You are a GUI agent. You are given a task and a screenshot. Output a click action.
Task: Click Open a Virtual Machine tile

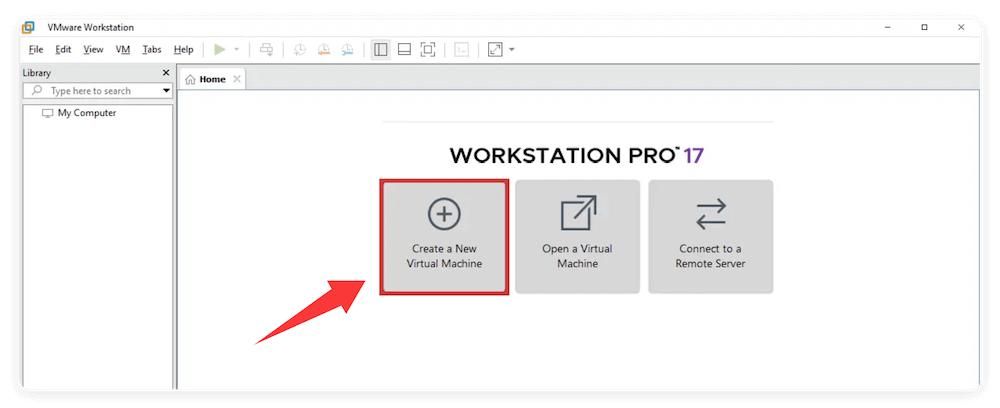pyautogui.click(x=577, y=237)
